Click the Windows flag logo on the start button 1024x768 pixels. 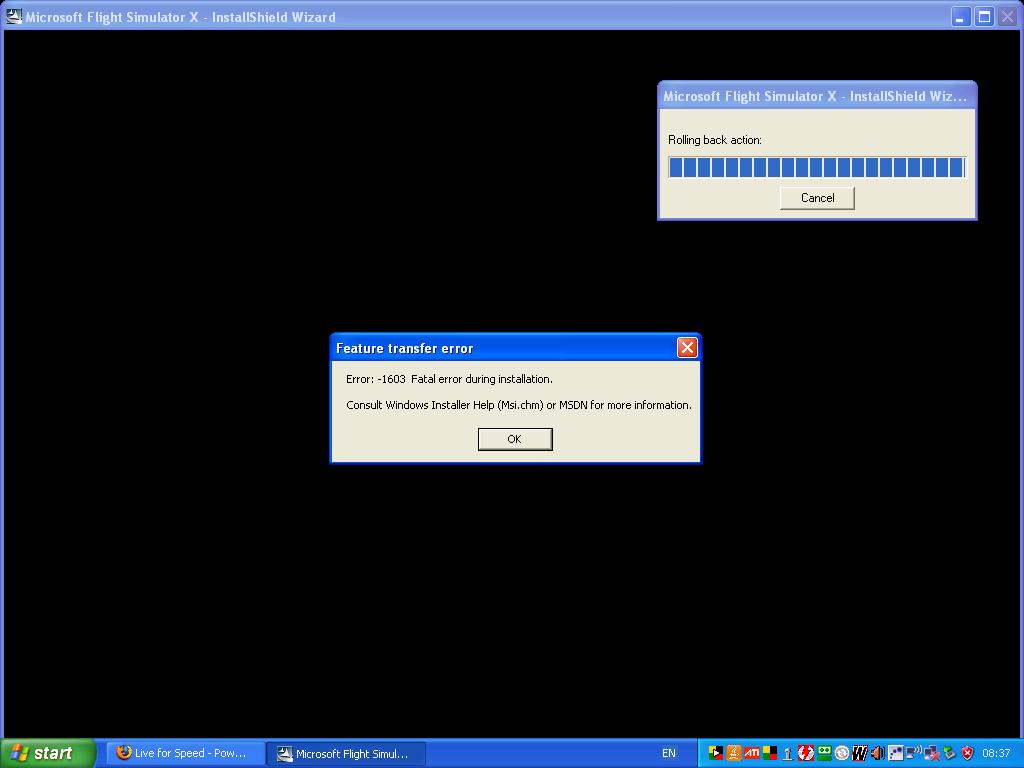pyautogui.click(x=20, y=753)
